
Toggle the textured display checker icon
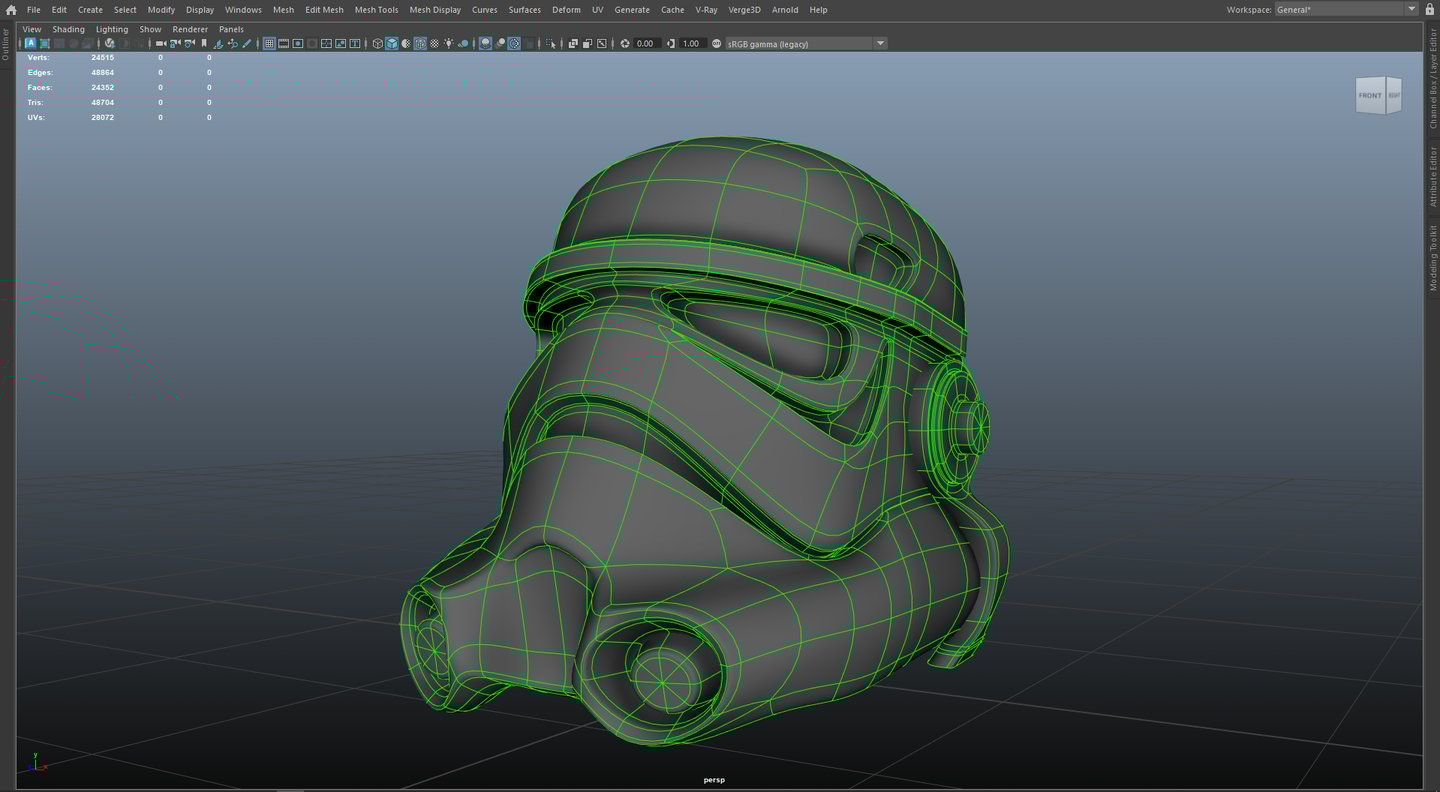click(x=435, y=44)
